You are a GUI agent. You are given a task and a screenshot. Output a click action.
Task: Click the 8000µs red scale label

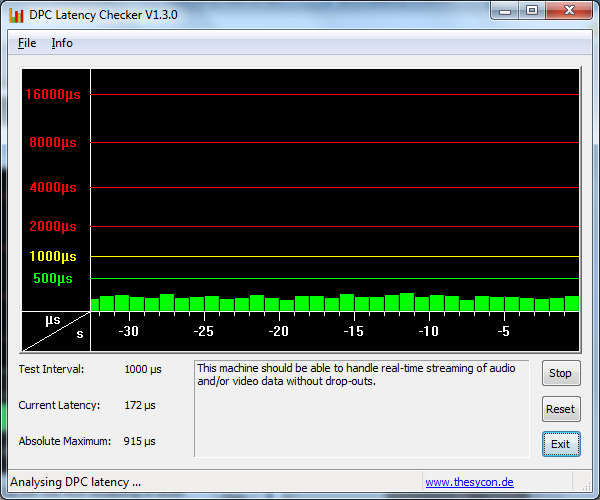(53, 143)
